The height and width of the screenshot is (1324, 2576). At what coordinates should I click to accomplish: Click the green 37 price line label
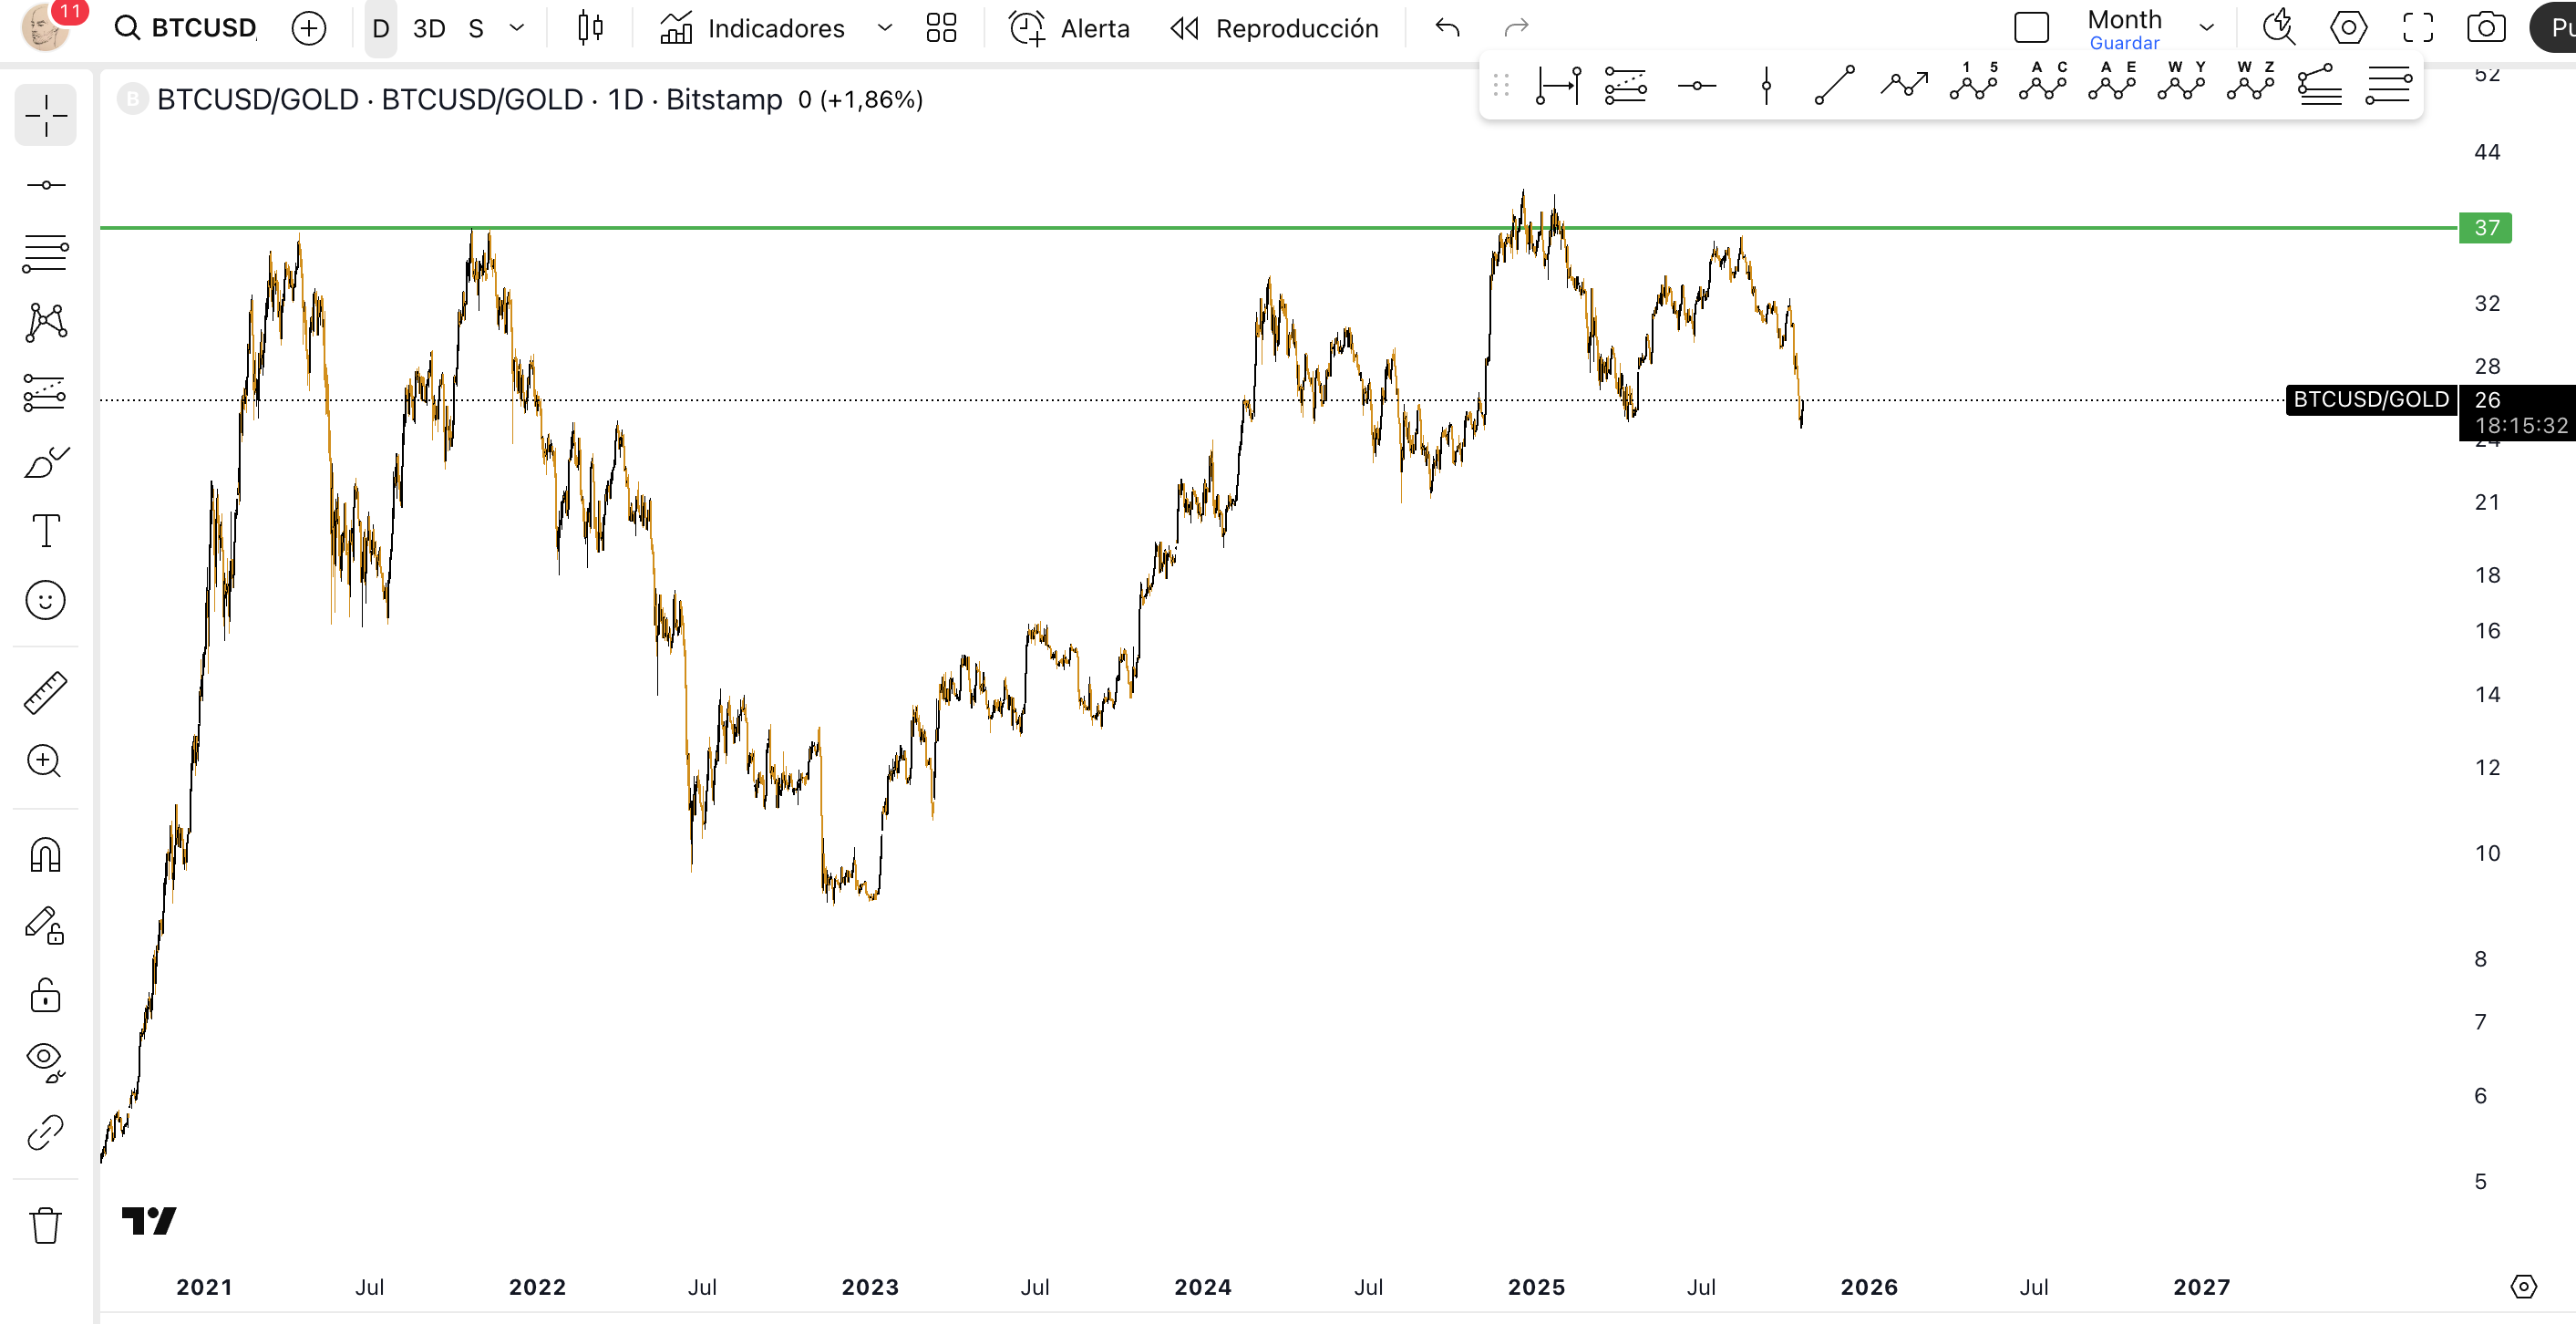click(x=2485, y=228)
